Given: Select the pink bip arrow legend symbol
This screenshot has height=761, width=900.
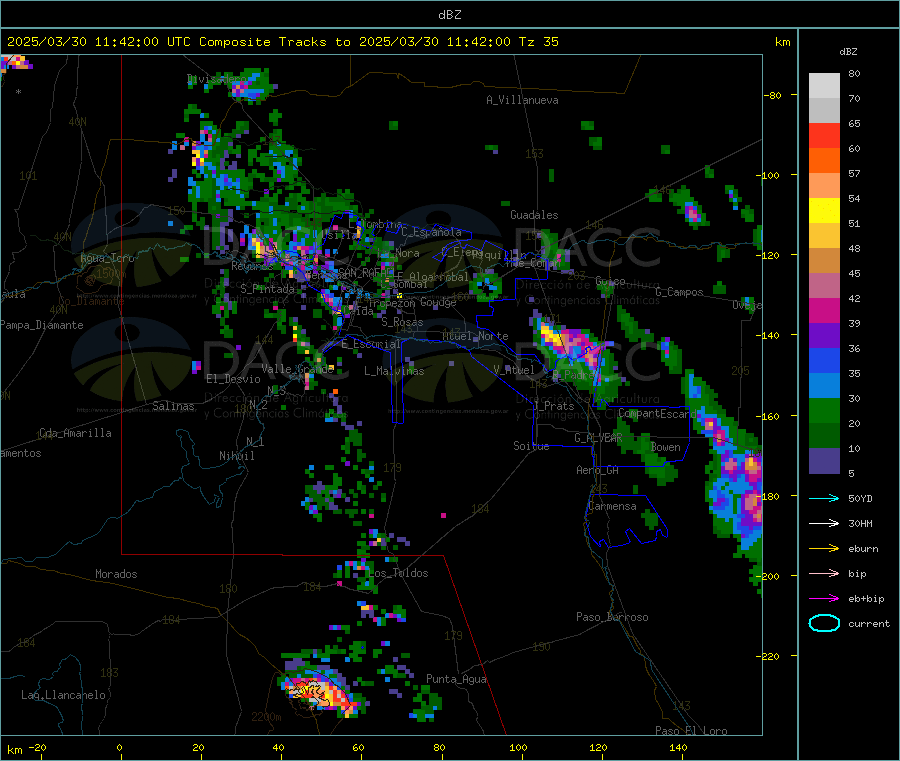Looking at the screenshot, I should tap(824, 573).
